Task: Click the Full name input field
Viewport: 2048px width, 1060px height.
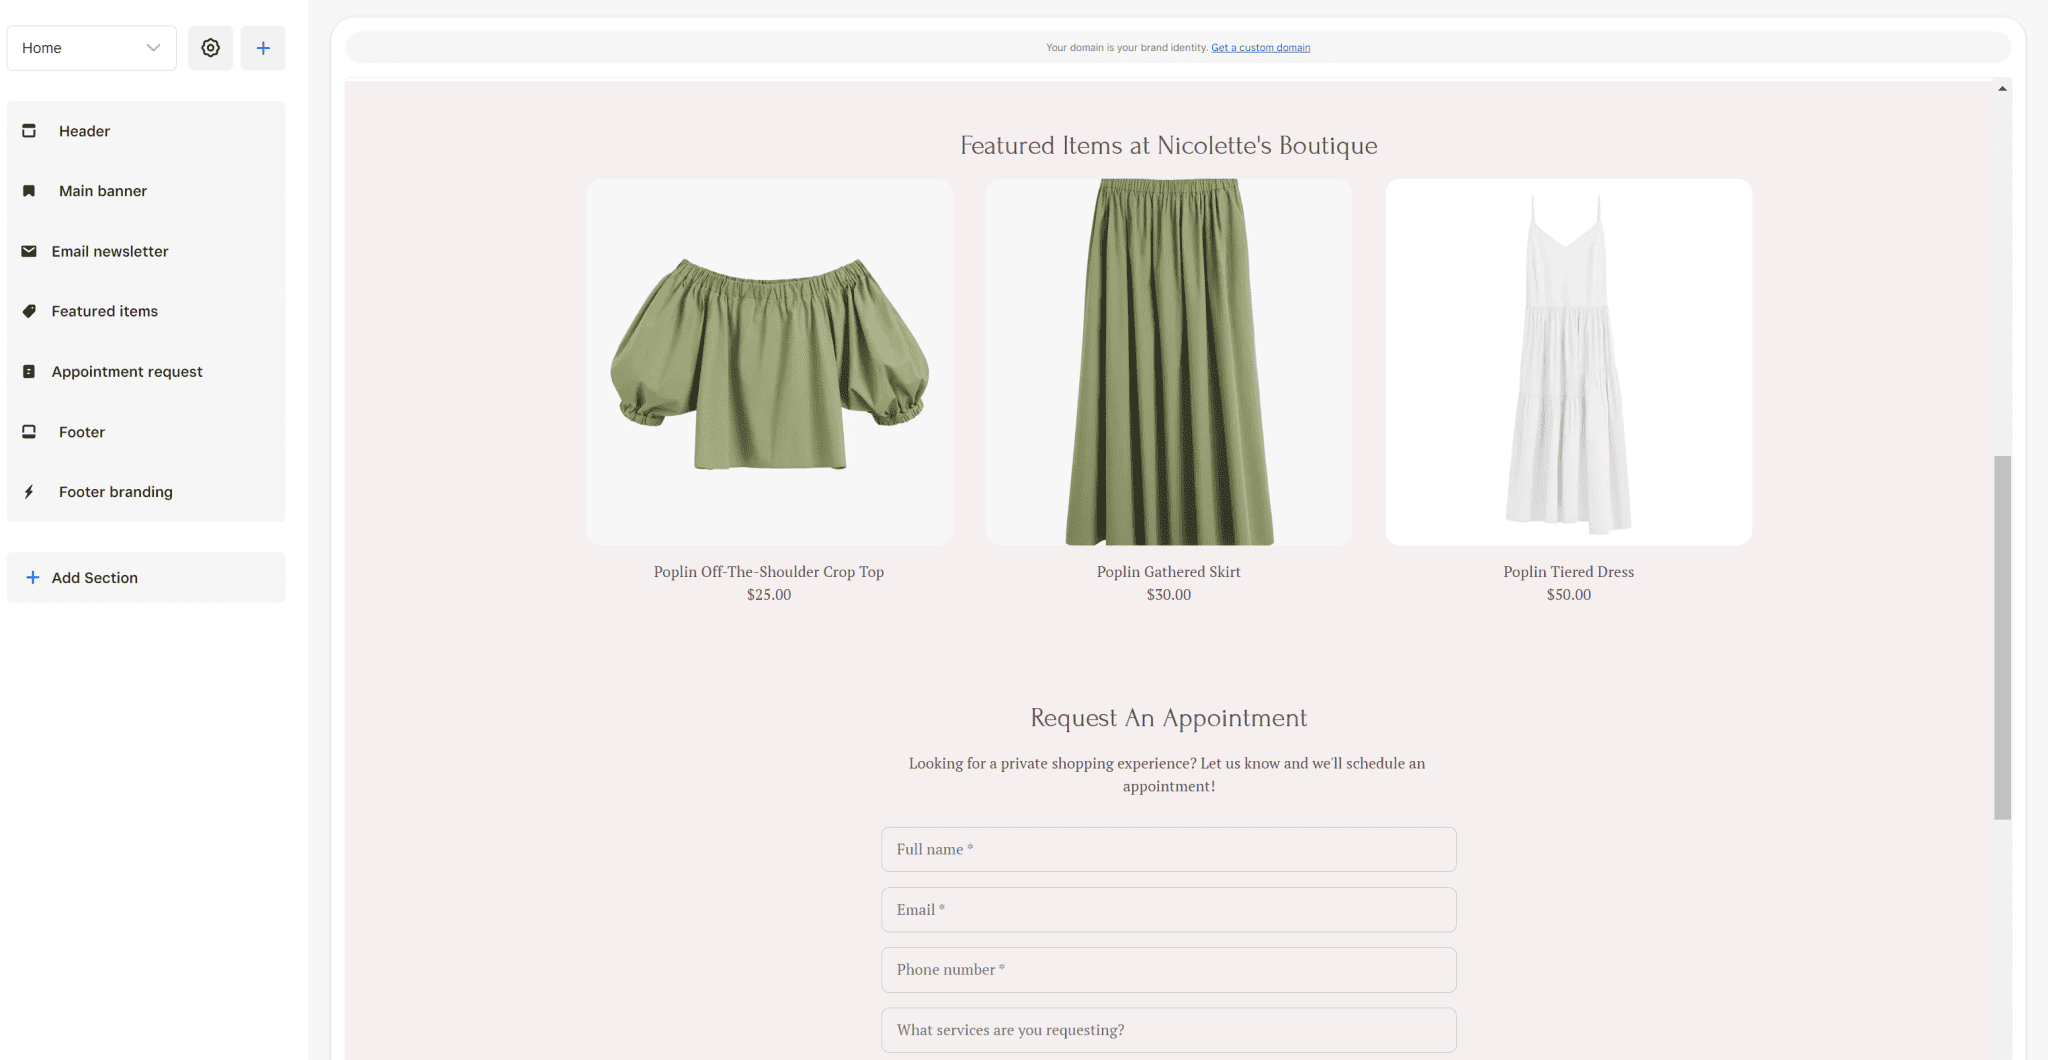Action: 1168,849
